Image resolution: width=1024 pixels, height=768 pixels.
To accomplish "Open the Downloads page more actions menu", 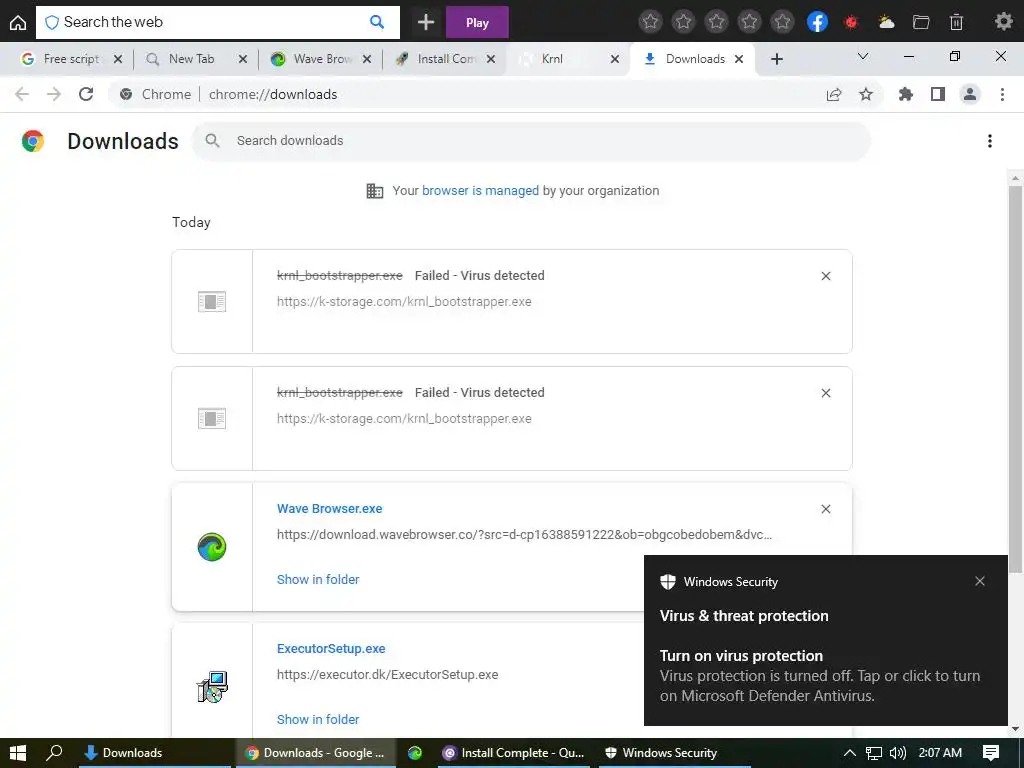I will click(990, 141).
